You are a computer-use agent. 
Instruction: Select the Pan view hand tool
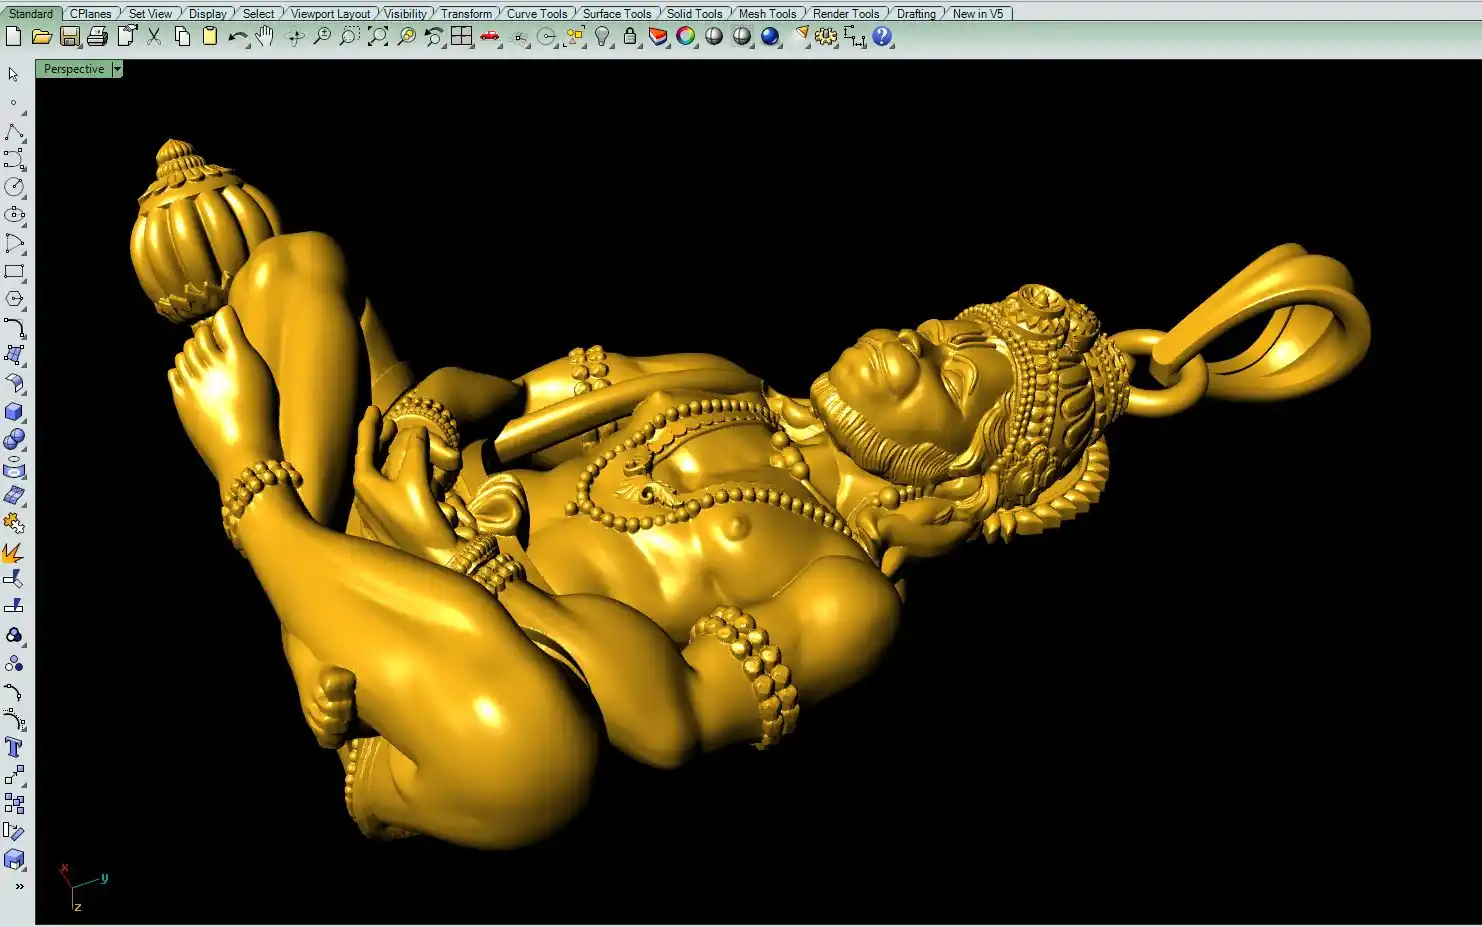265,37
